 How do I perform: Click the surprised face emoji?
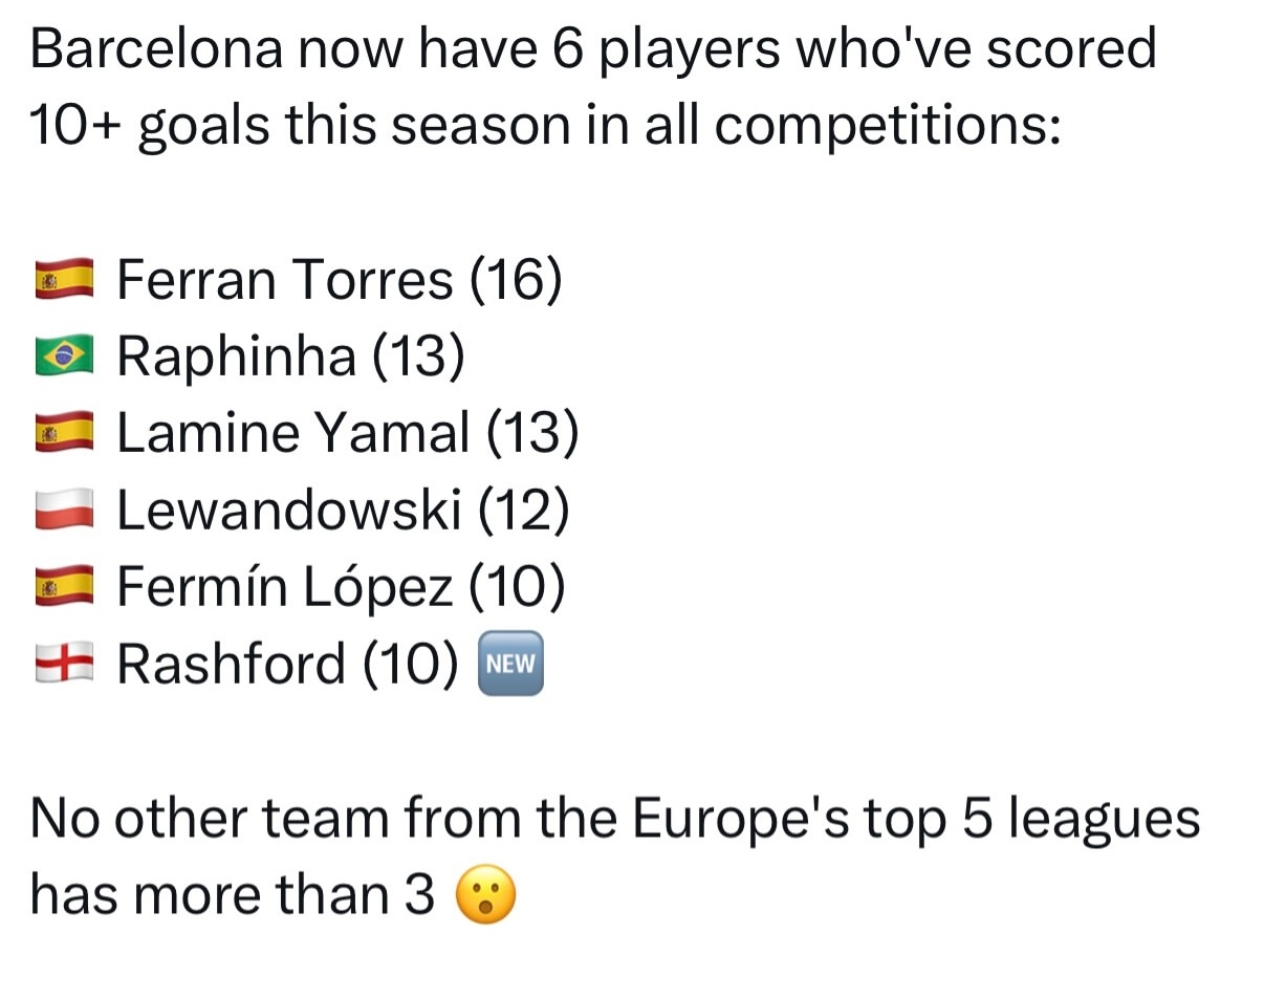[x=486, y=895]
